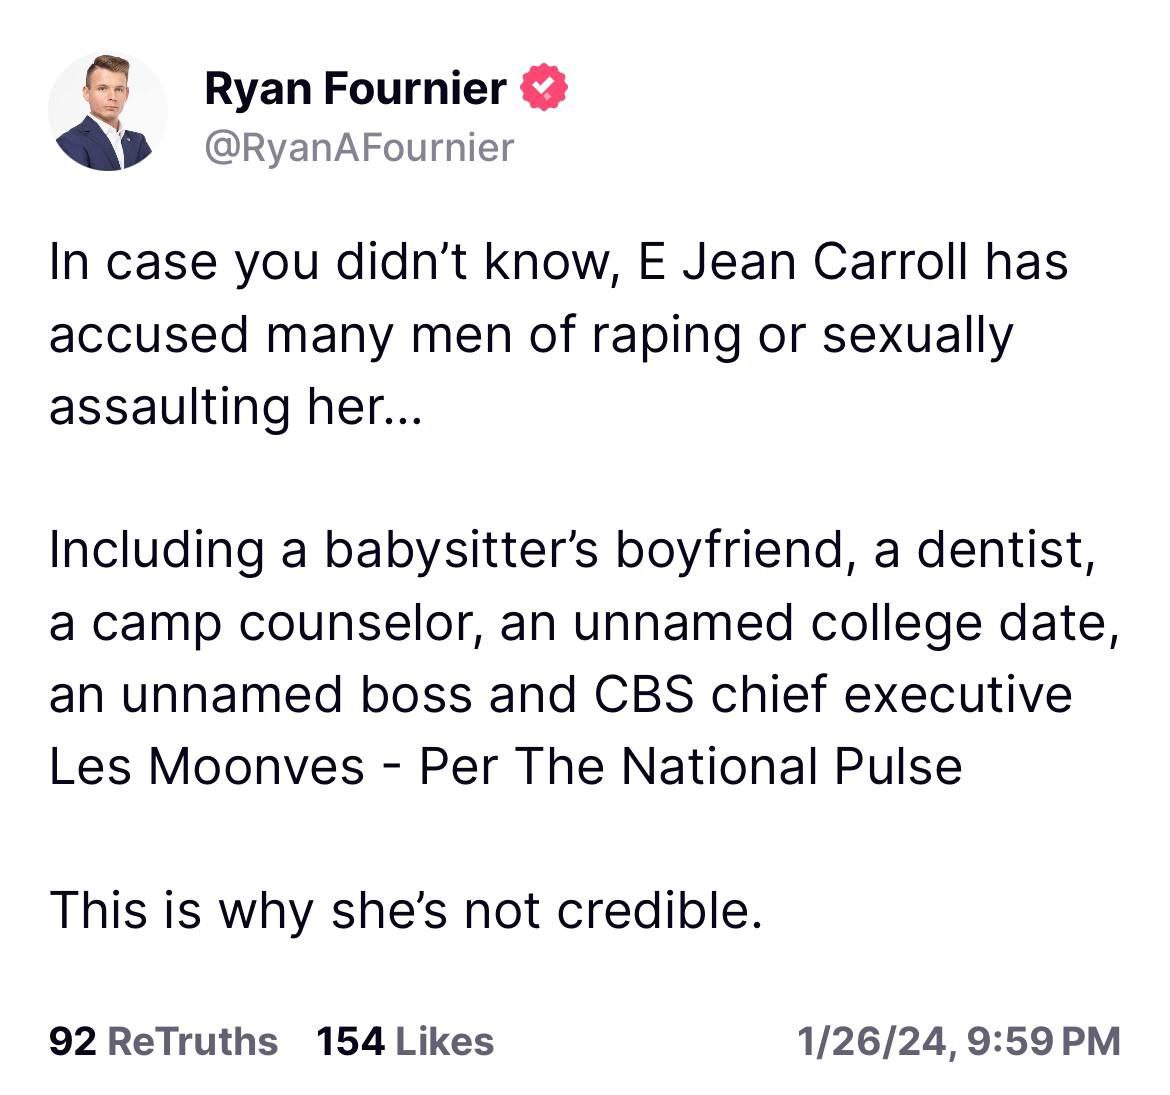
Task: Visit the @RyanAFournier handle link
Action: coord(359,147)
